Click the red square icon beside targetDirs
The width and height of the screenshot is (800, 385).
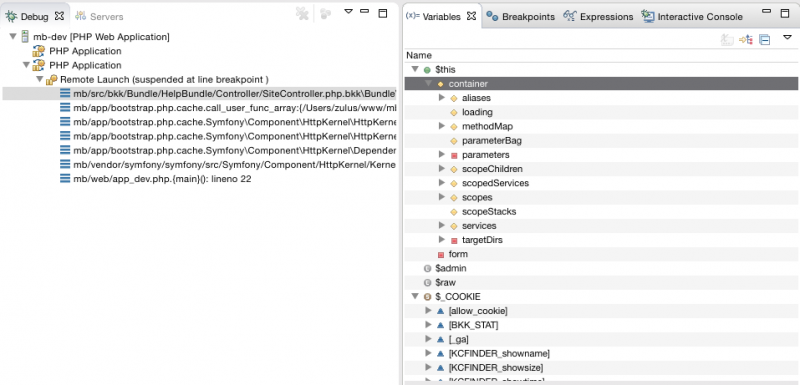click(454, 240)
